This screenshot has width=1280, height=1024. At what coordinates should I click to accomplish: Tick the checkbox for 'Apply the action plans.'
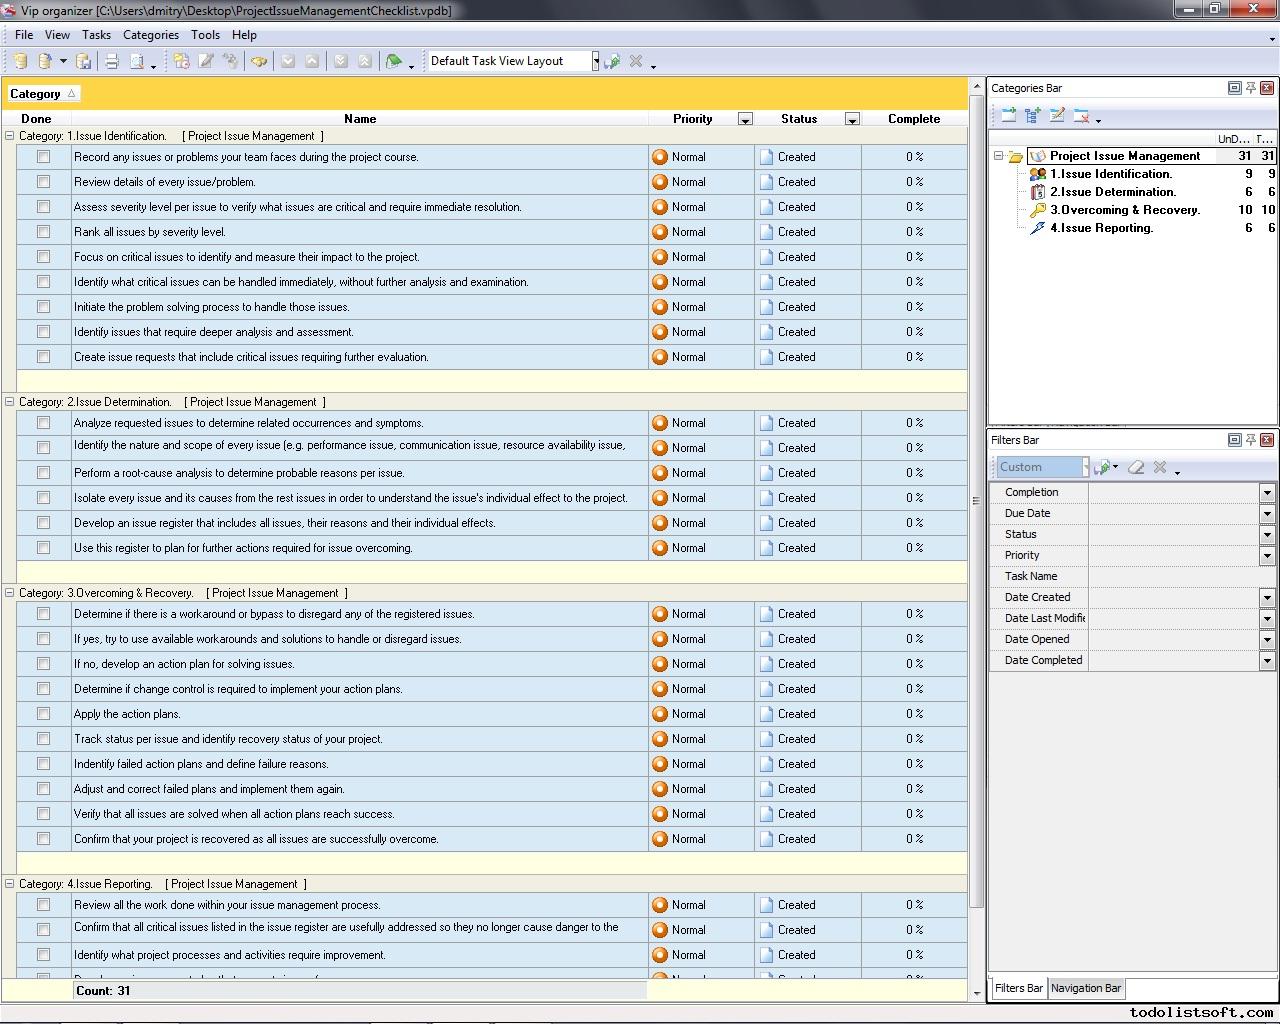(x=43, y=714)
